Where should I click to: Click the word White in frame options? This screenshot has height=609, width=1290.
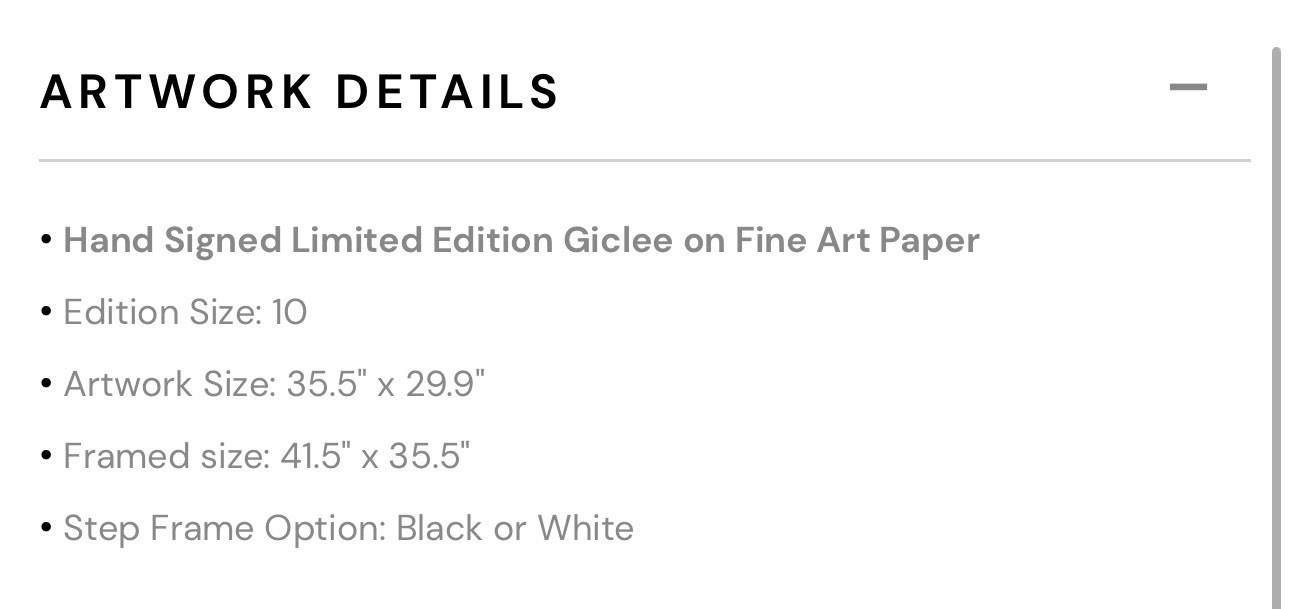pos(586,527)
